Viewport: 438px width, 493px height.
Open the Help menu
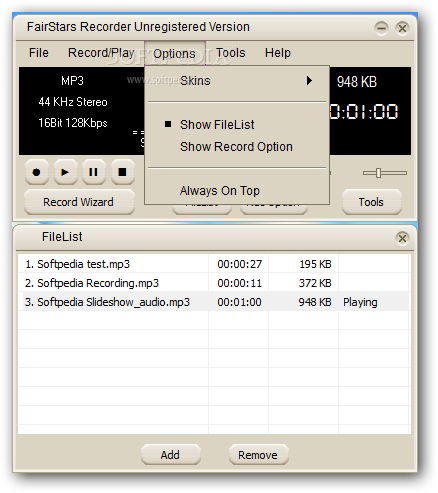point(278,53)
